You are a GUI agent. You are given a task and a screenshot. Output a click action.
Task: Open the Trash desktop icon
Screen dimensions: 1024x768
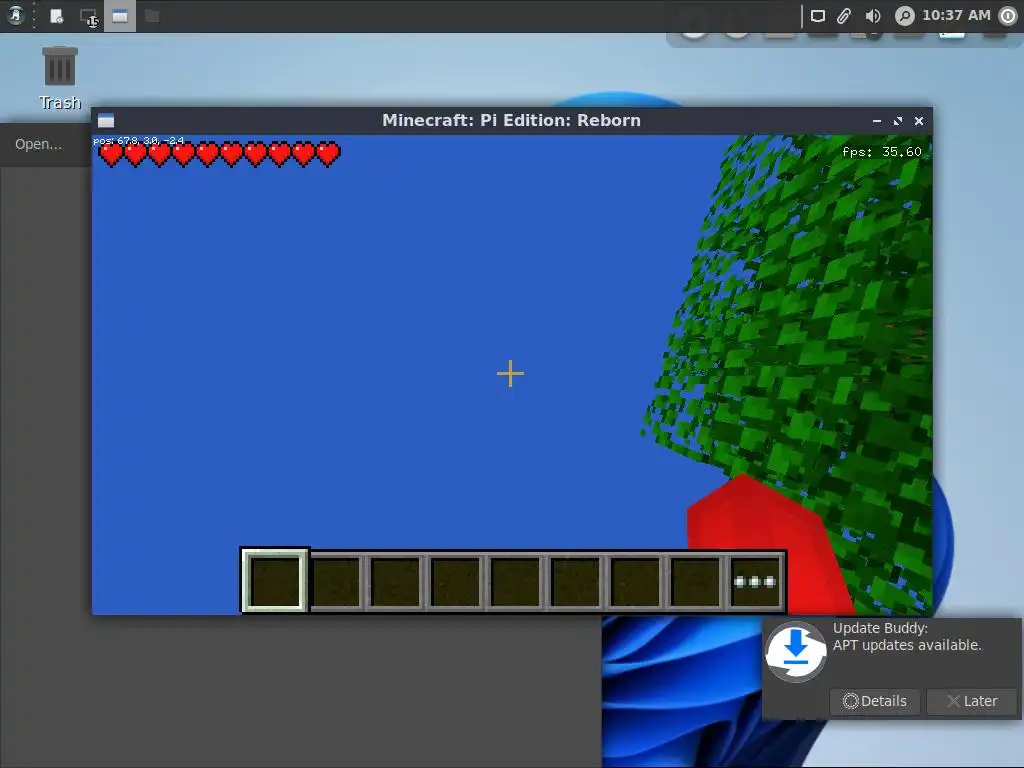pyautogui.click(x=60, y=78)
